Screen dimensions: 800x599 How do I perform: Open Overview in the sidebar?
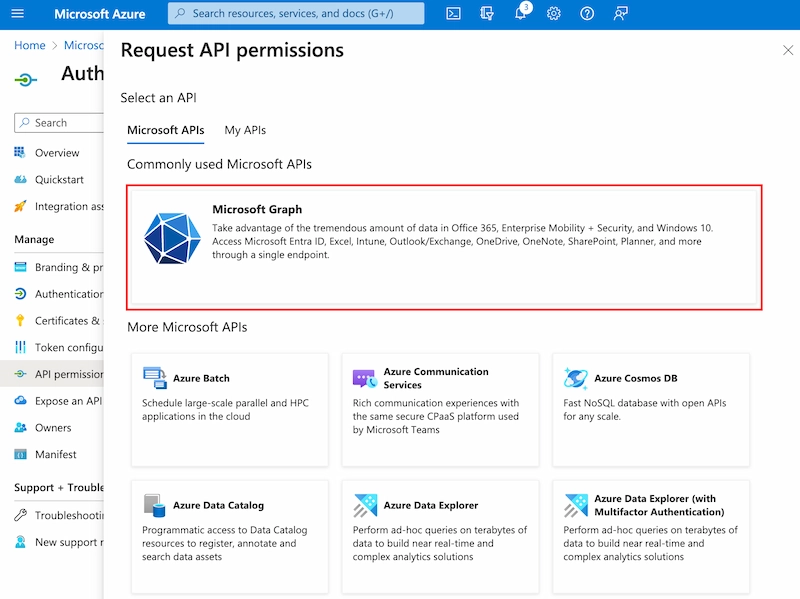(57, 153)
